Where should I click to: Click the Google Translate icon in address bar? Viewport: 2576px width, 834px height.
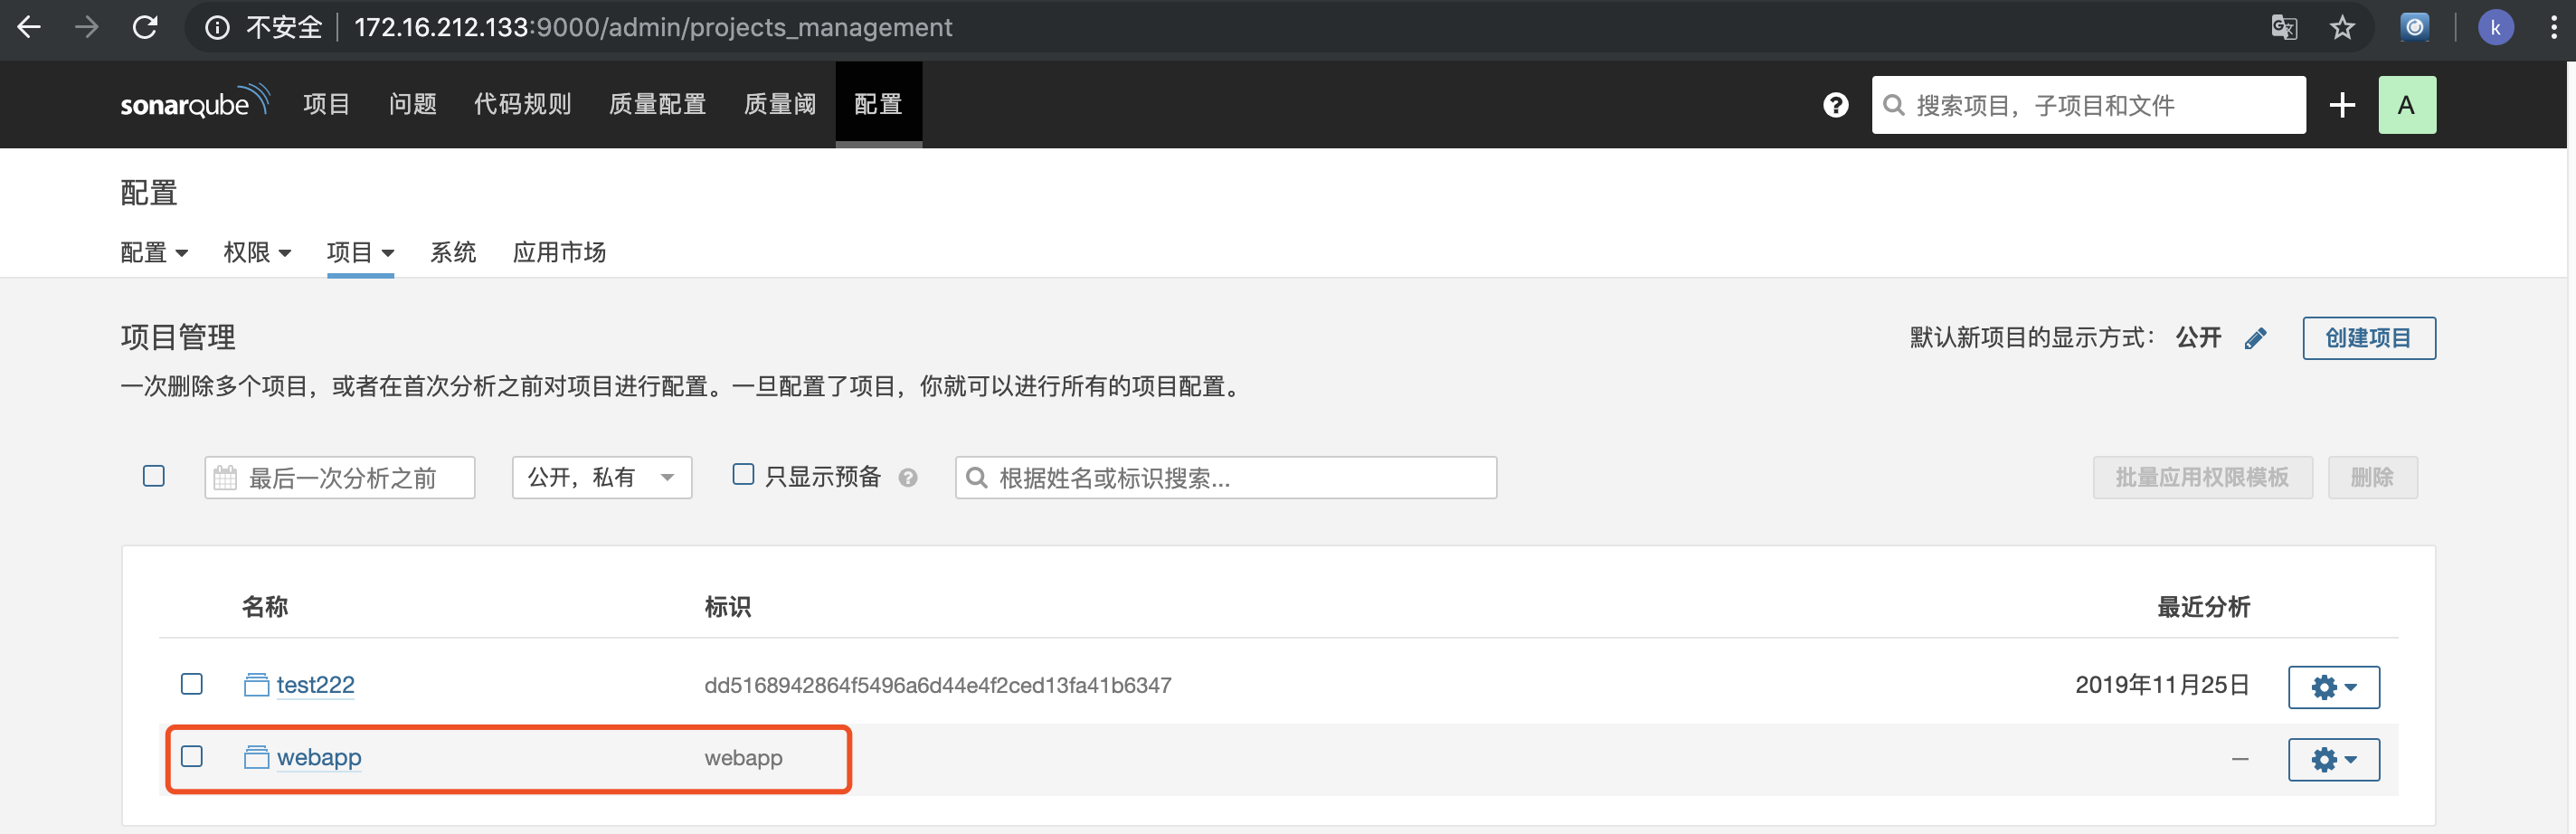coord(2283,27)
